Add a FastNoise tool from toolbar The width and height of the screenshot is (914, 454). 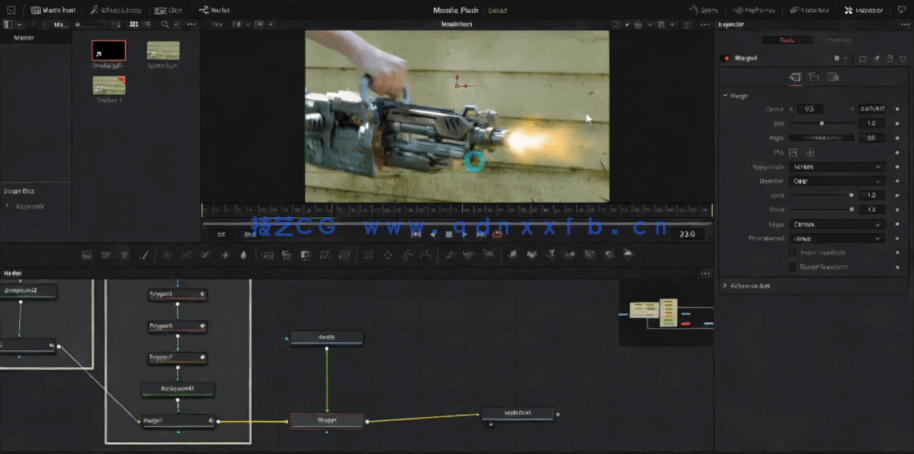tap(106, 255)
